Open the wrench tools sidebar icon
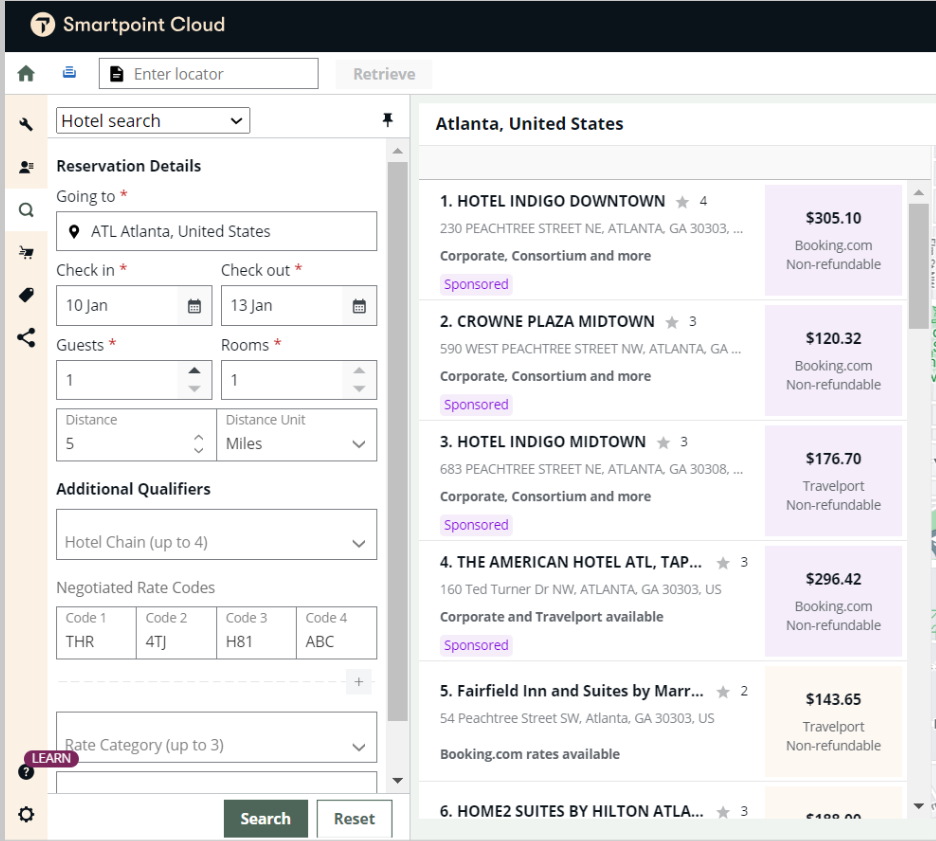Image resolution: width=936 pixels, height=841 pixels. point(26,124)
